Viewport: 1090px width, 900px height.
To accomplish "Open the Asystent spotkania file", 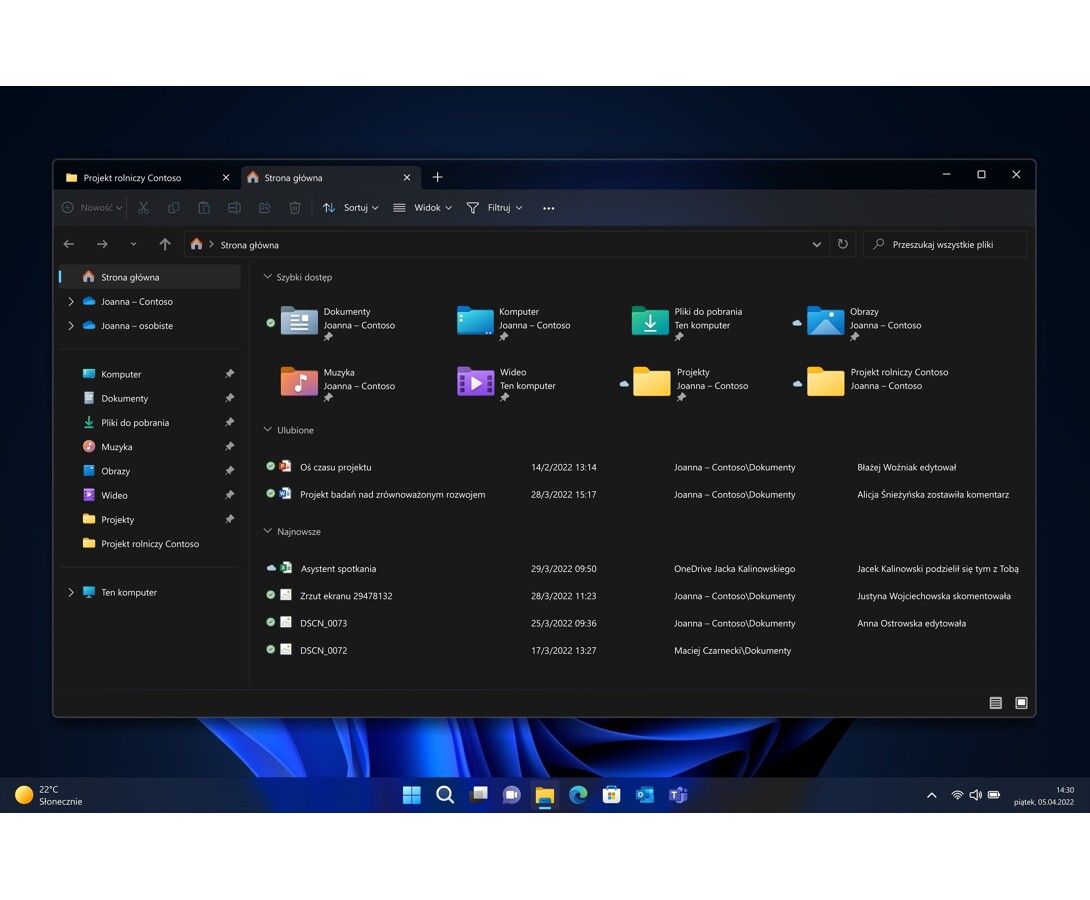I will point(338,569).
